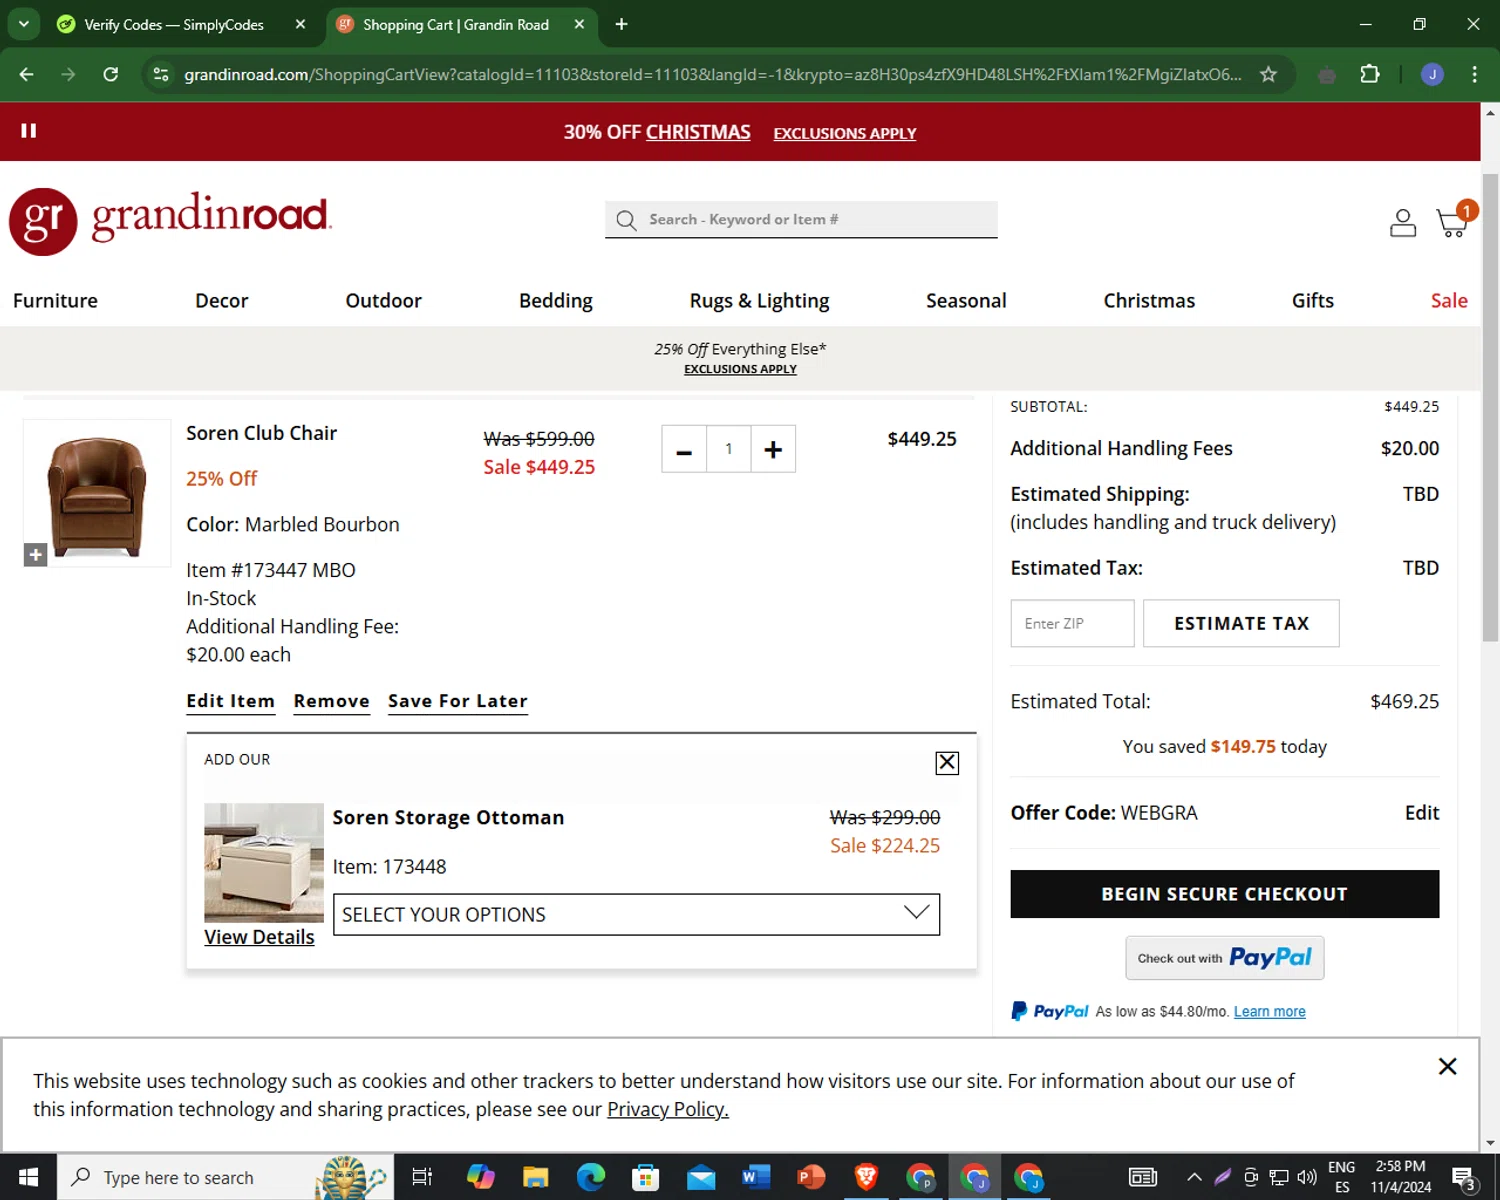Open Windows Start menu
The image size is (1500, 1200).
point(28,1177)
